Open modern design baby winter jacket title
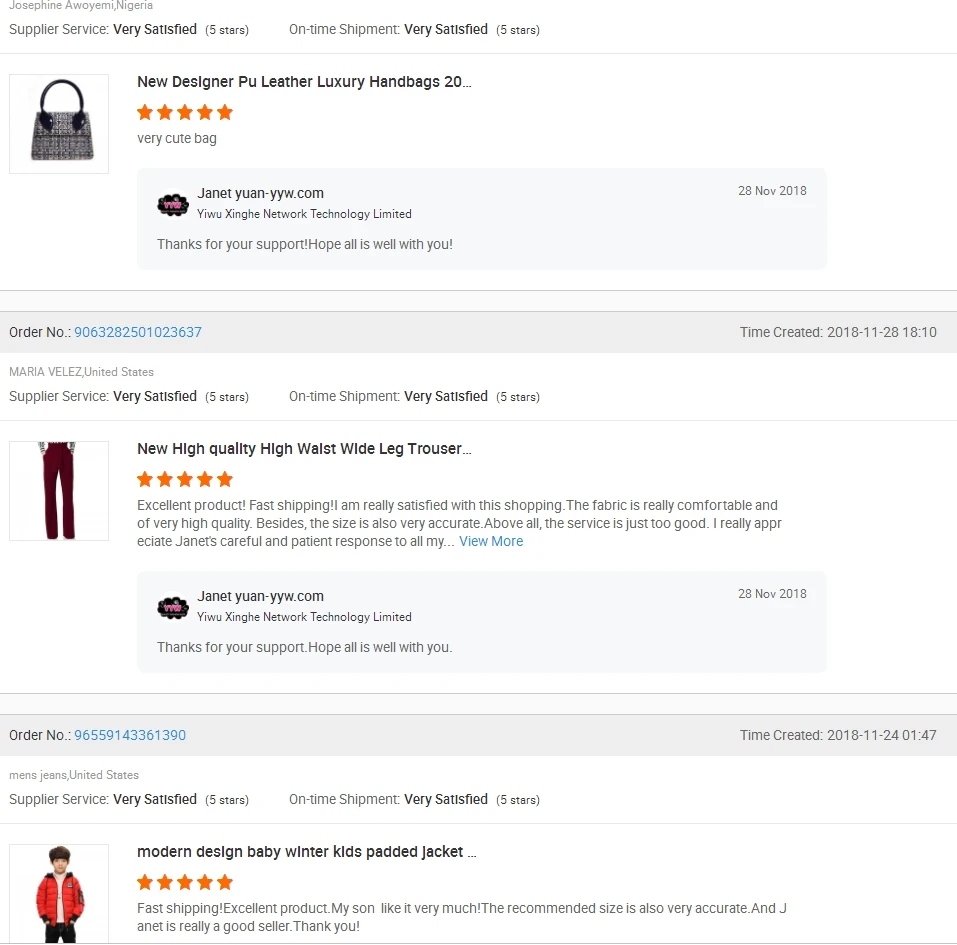Image resolution: width=957 pixels, height=945 pixels. (306, 852)
